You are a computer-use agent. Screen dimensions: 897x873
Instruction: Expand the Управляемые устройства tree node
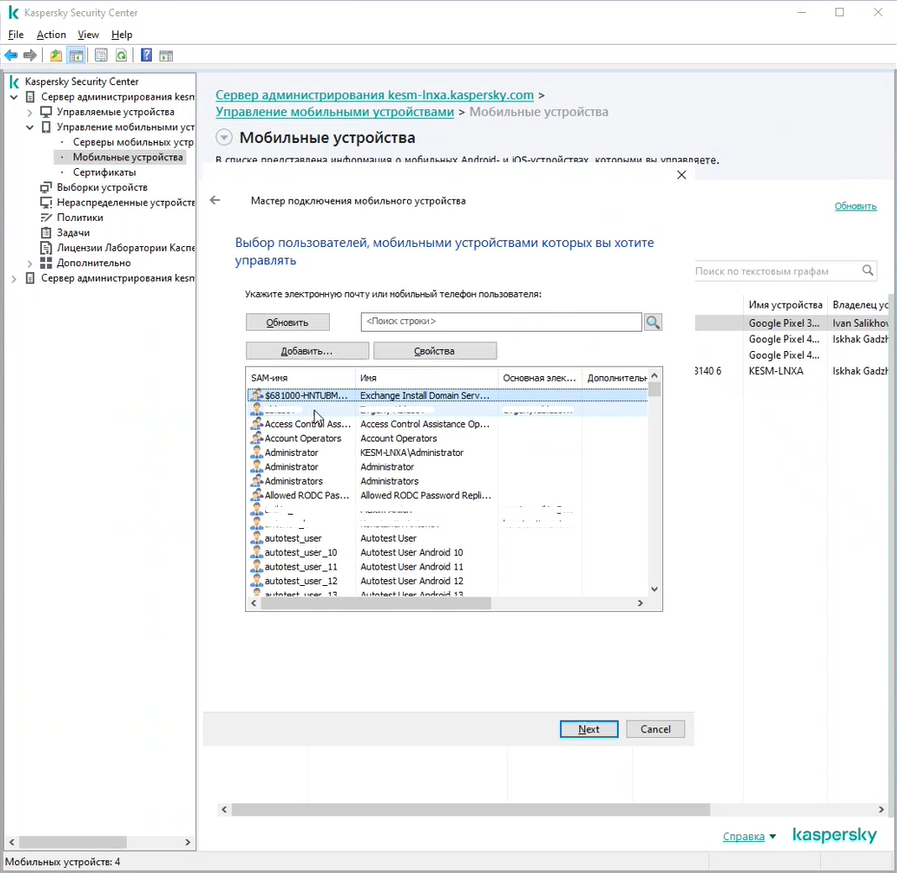pos(30,113)
